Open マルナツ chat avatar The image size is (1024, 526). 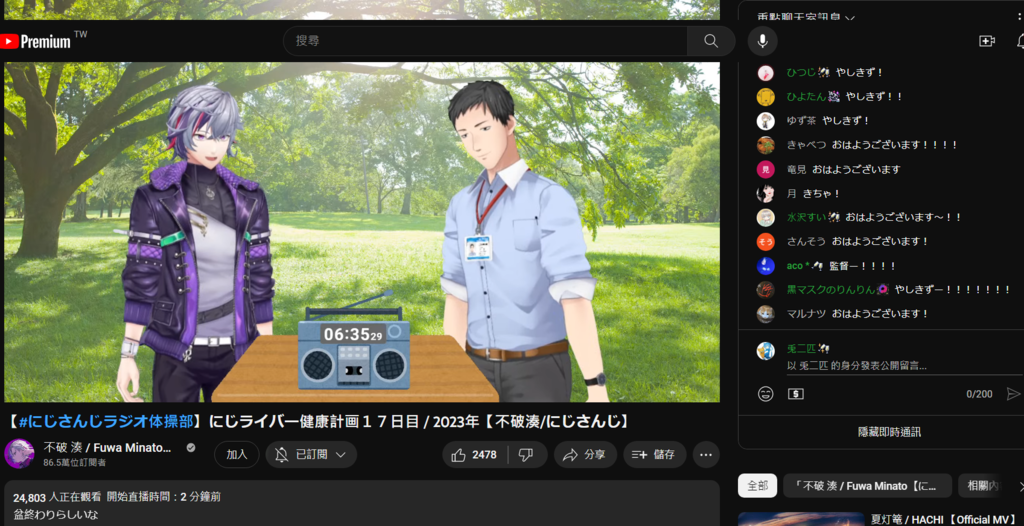tap(765, 314)
